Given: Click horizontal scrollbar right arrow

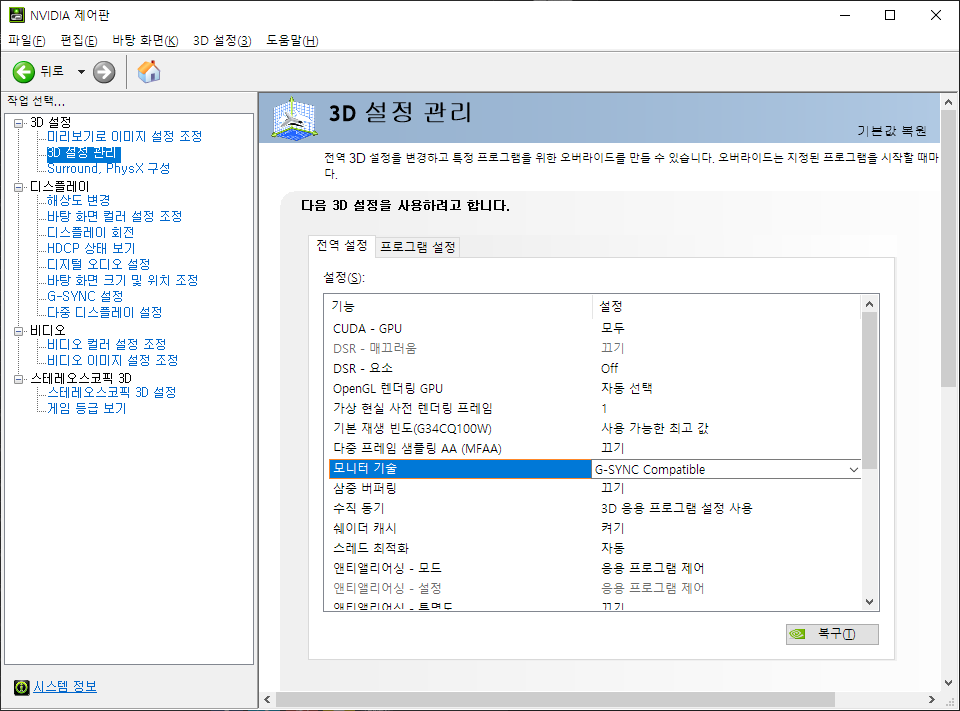Looking at the screenshot, I should point(931,699).
